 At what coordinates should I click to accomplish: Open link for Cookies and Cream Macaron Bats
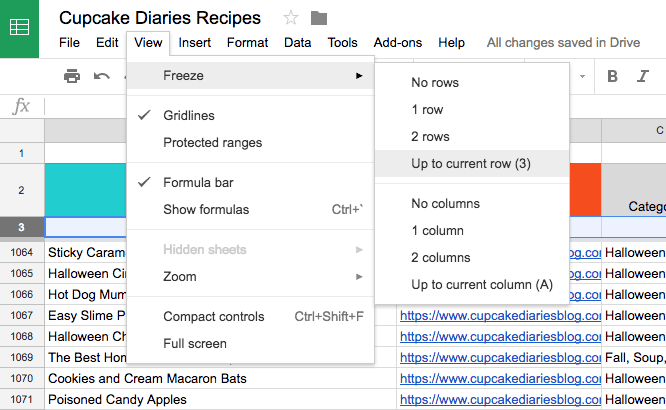pos(500,379)
